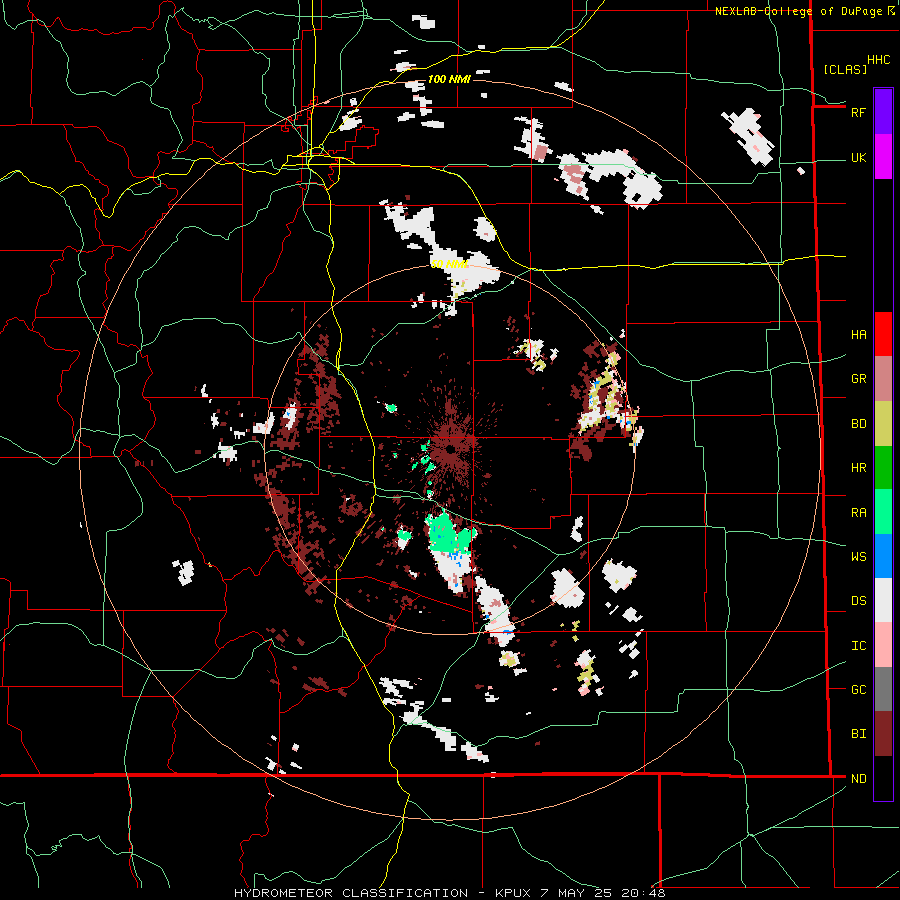Click the UK legend label
Viewport: 900px width, 900px height.
tap(858, 158)
